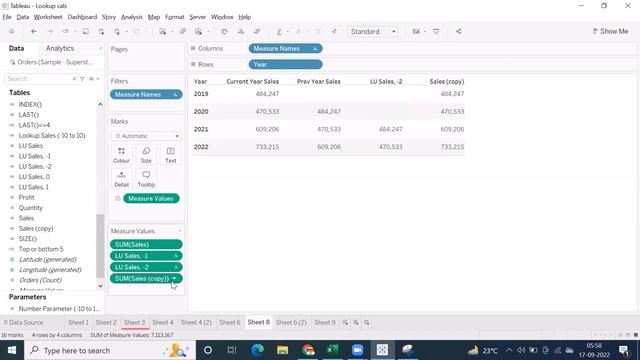Open the New Worksheet icon dropdown arrow
This screenshot has height=360, width=640.
172,31
